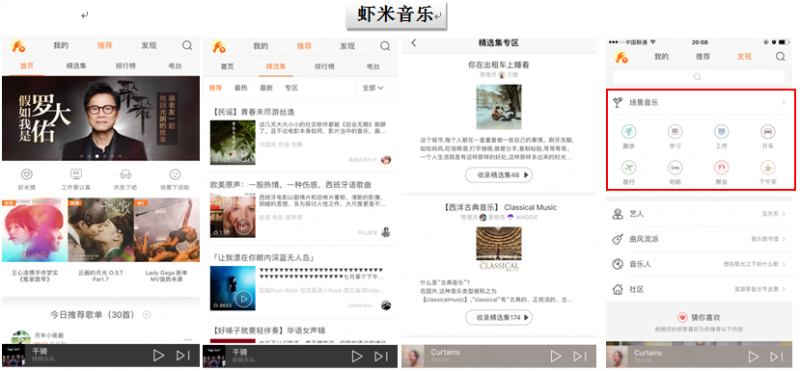Tap the 社区 house icon
The image size is (800, 371).
click(617, 289)
